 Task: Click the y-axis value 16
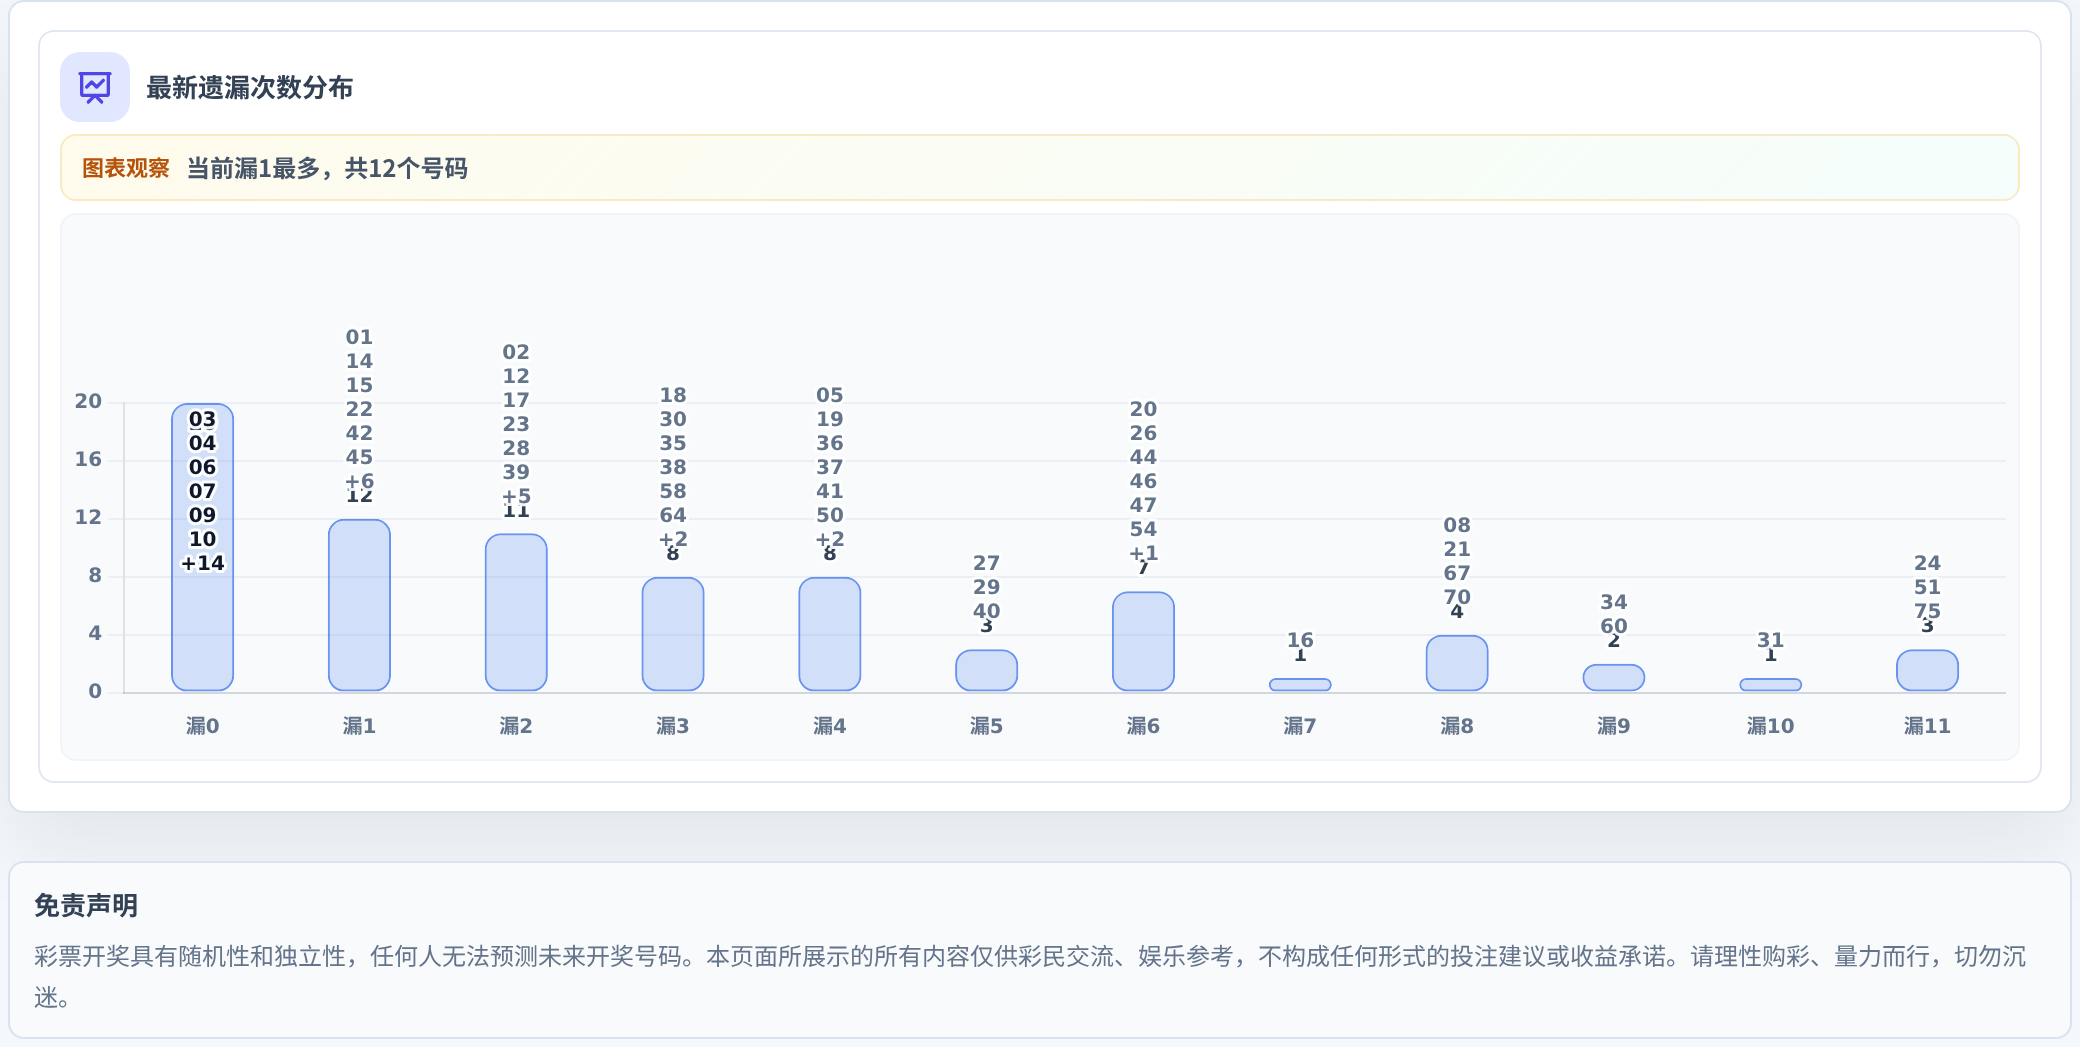[x=88, y=459]
